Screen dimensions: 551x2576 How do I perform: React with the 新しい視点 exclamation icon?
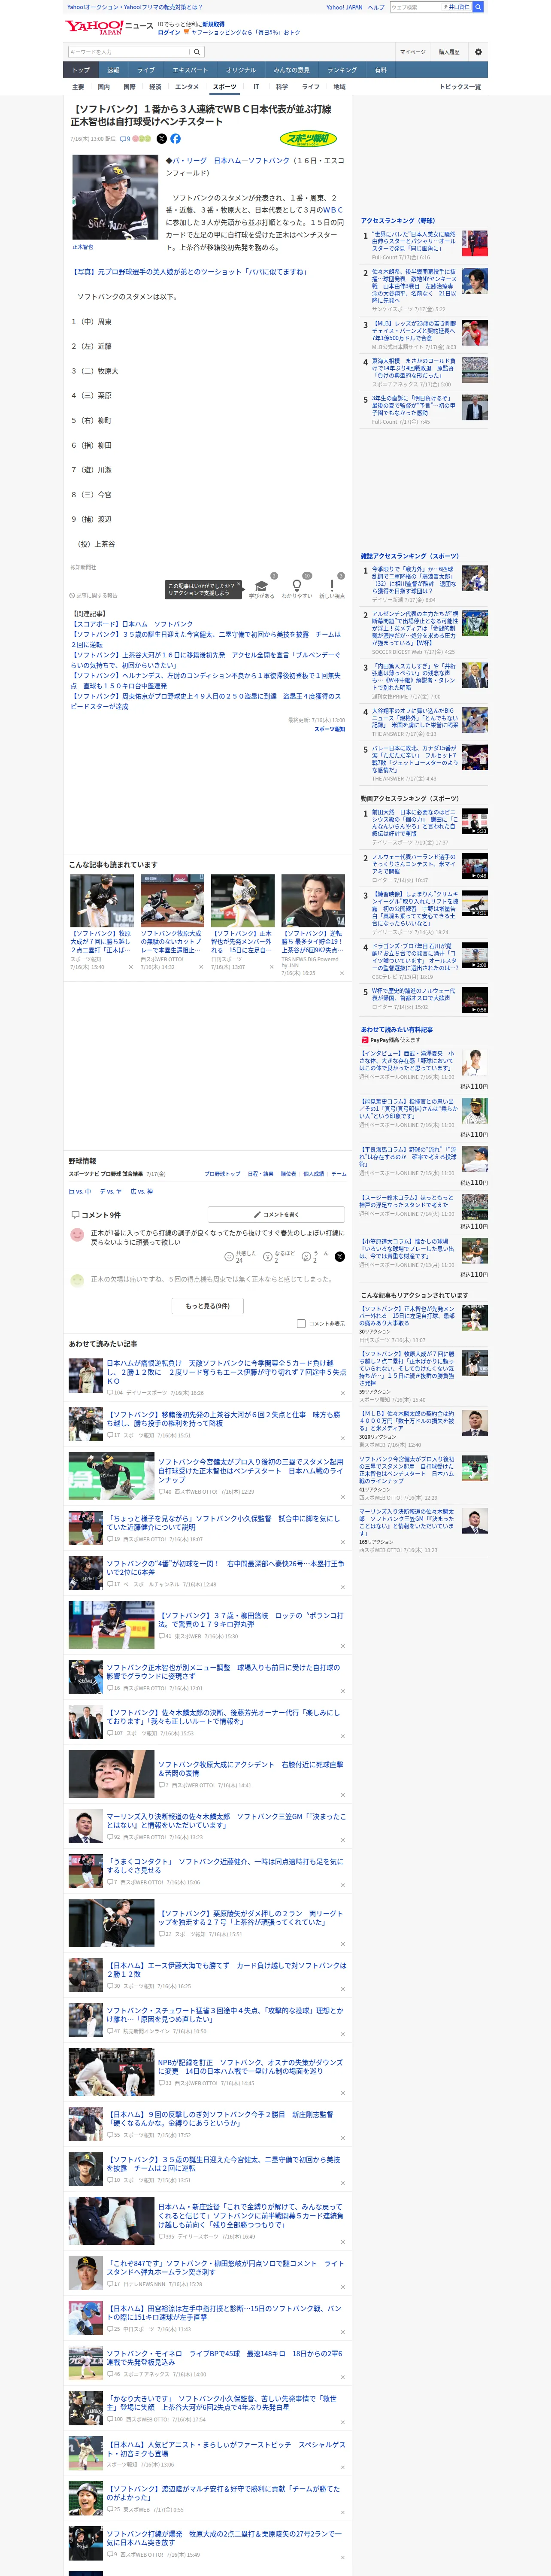pyautogui.click(x=332, y=586)
